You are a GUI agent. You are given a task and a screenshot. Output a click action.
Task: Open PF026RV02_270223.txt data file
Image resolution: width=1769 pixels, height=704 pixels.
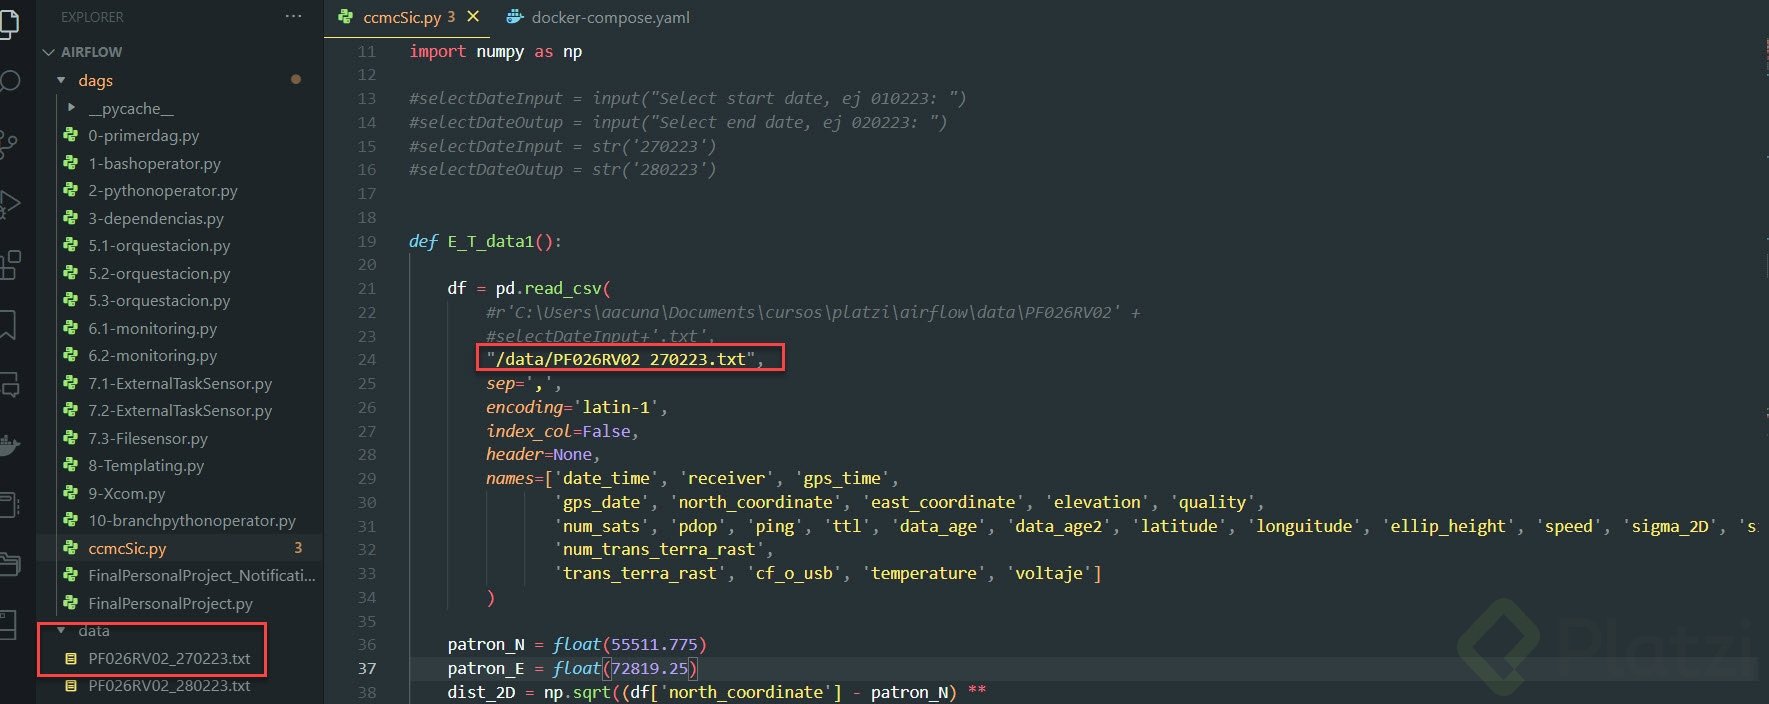[x=168, y=658]
